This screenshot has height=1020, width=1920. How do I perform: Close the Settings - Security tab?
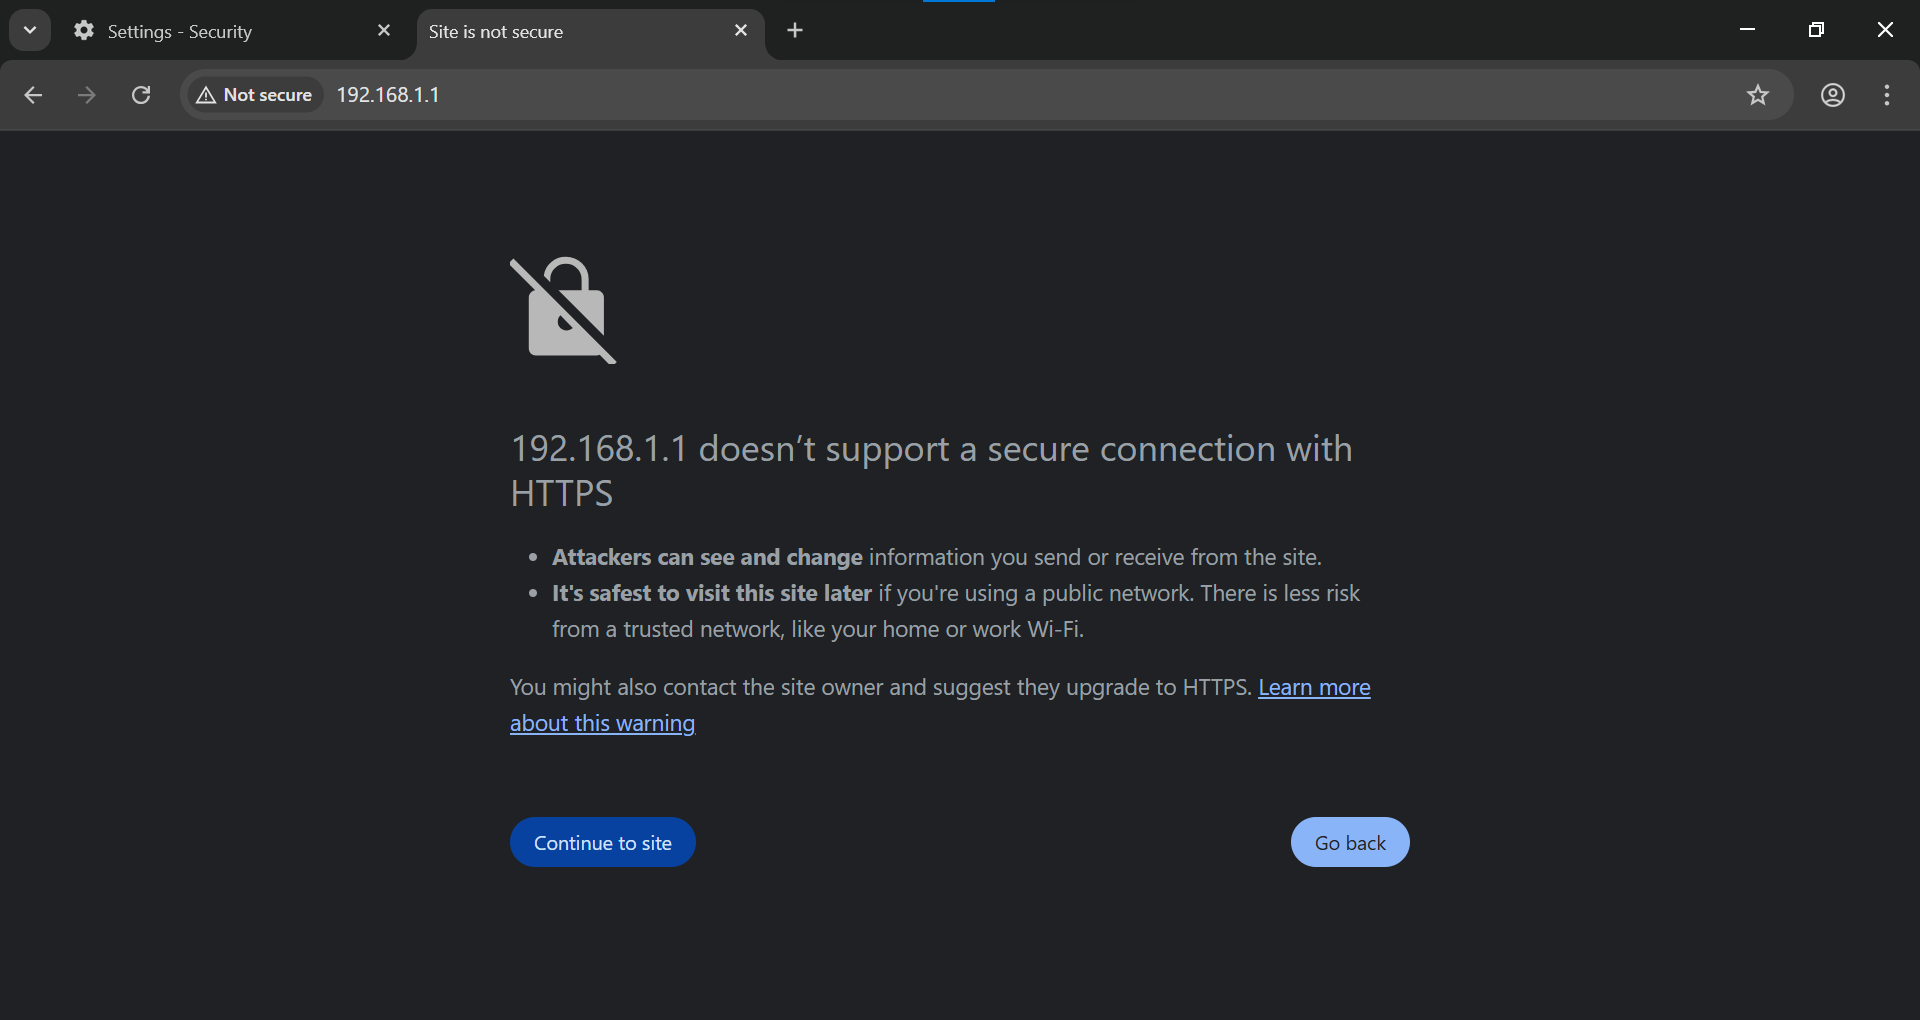pos(384,30)
